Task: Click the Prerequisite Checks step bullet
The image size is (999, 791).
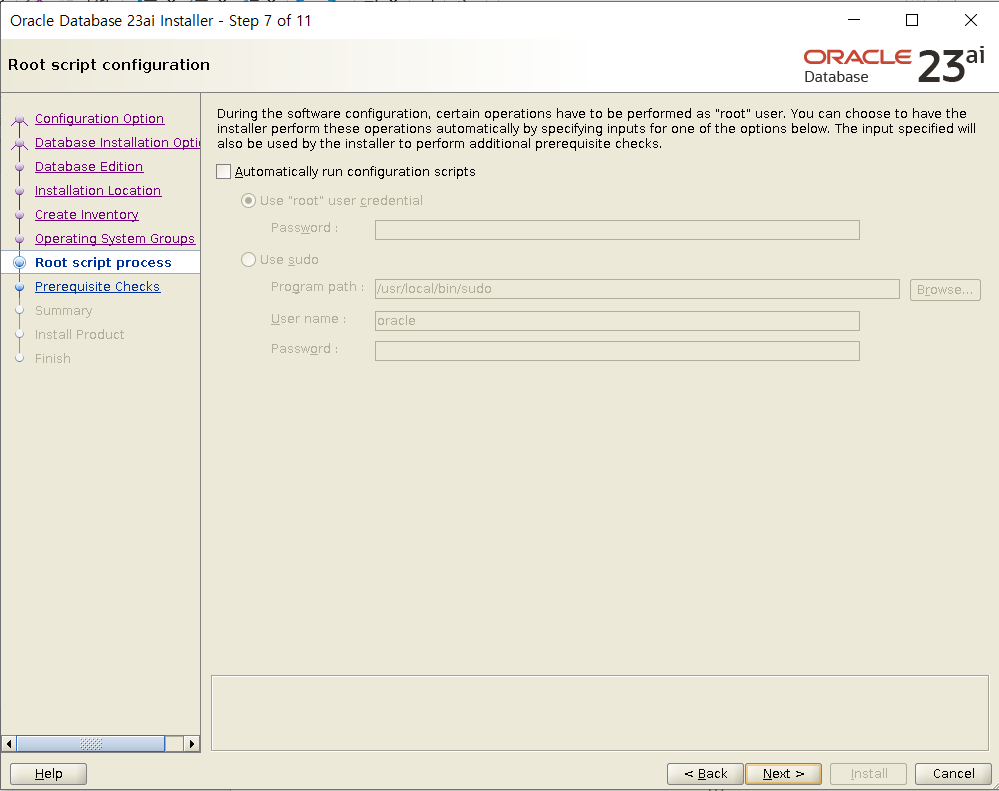Action: 20,287
